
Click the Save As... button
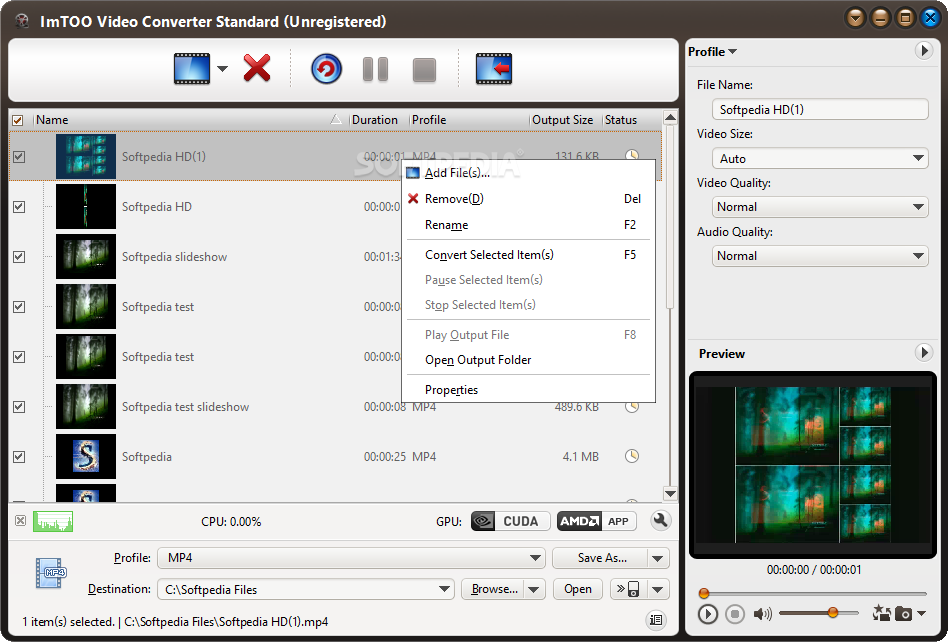[x=600, y=558]
